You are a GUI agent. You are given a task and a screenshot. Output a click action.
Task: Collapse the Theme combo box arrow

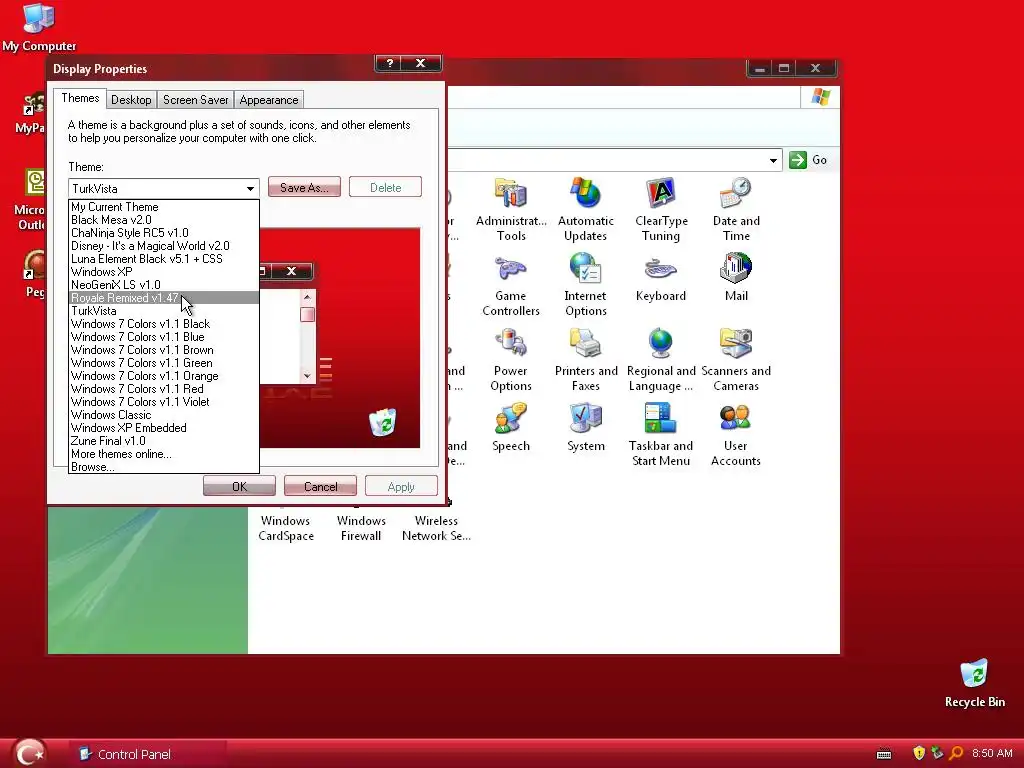point(250,189)
